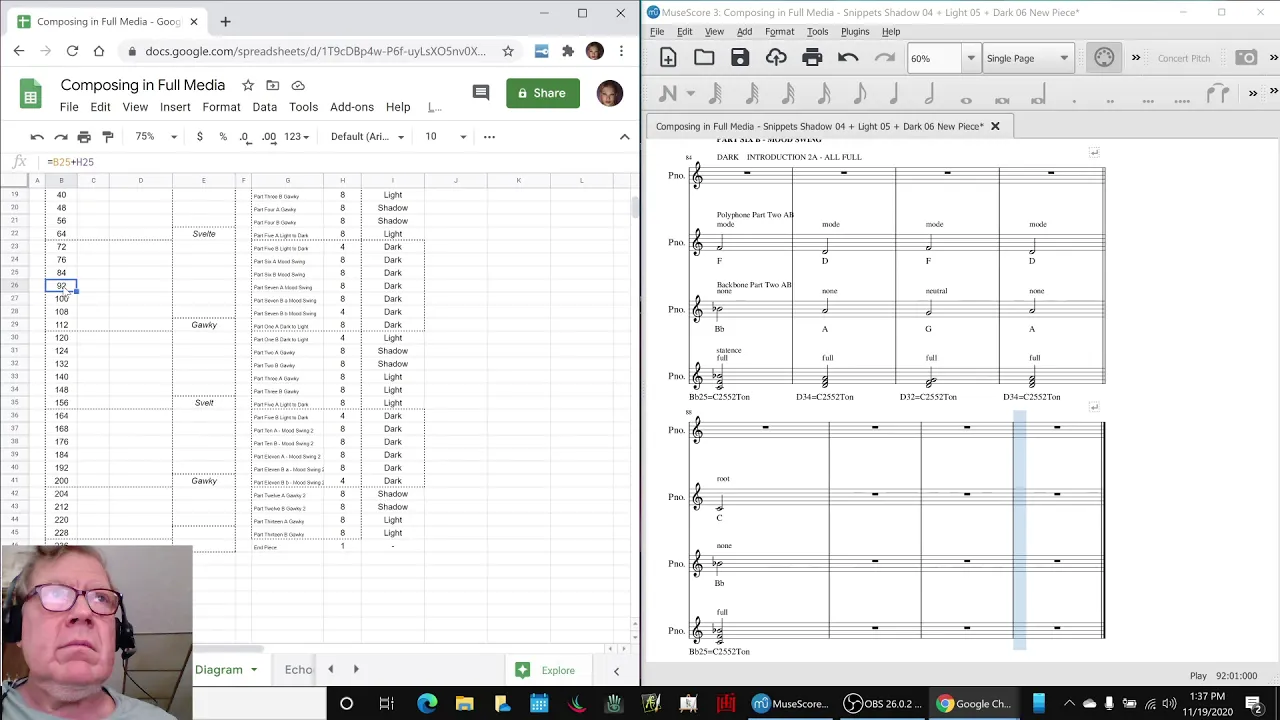The height and width of the screenshot is (720, 1280).
Task: Open the File menu in MuseScore
Action: coord(657,31)
